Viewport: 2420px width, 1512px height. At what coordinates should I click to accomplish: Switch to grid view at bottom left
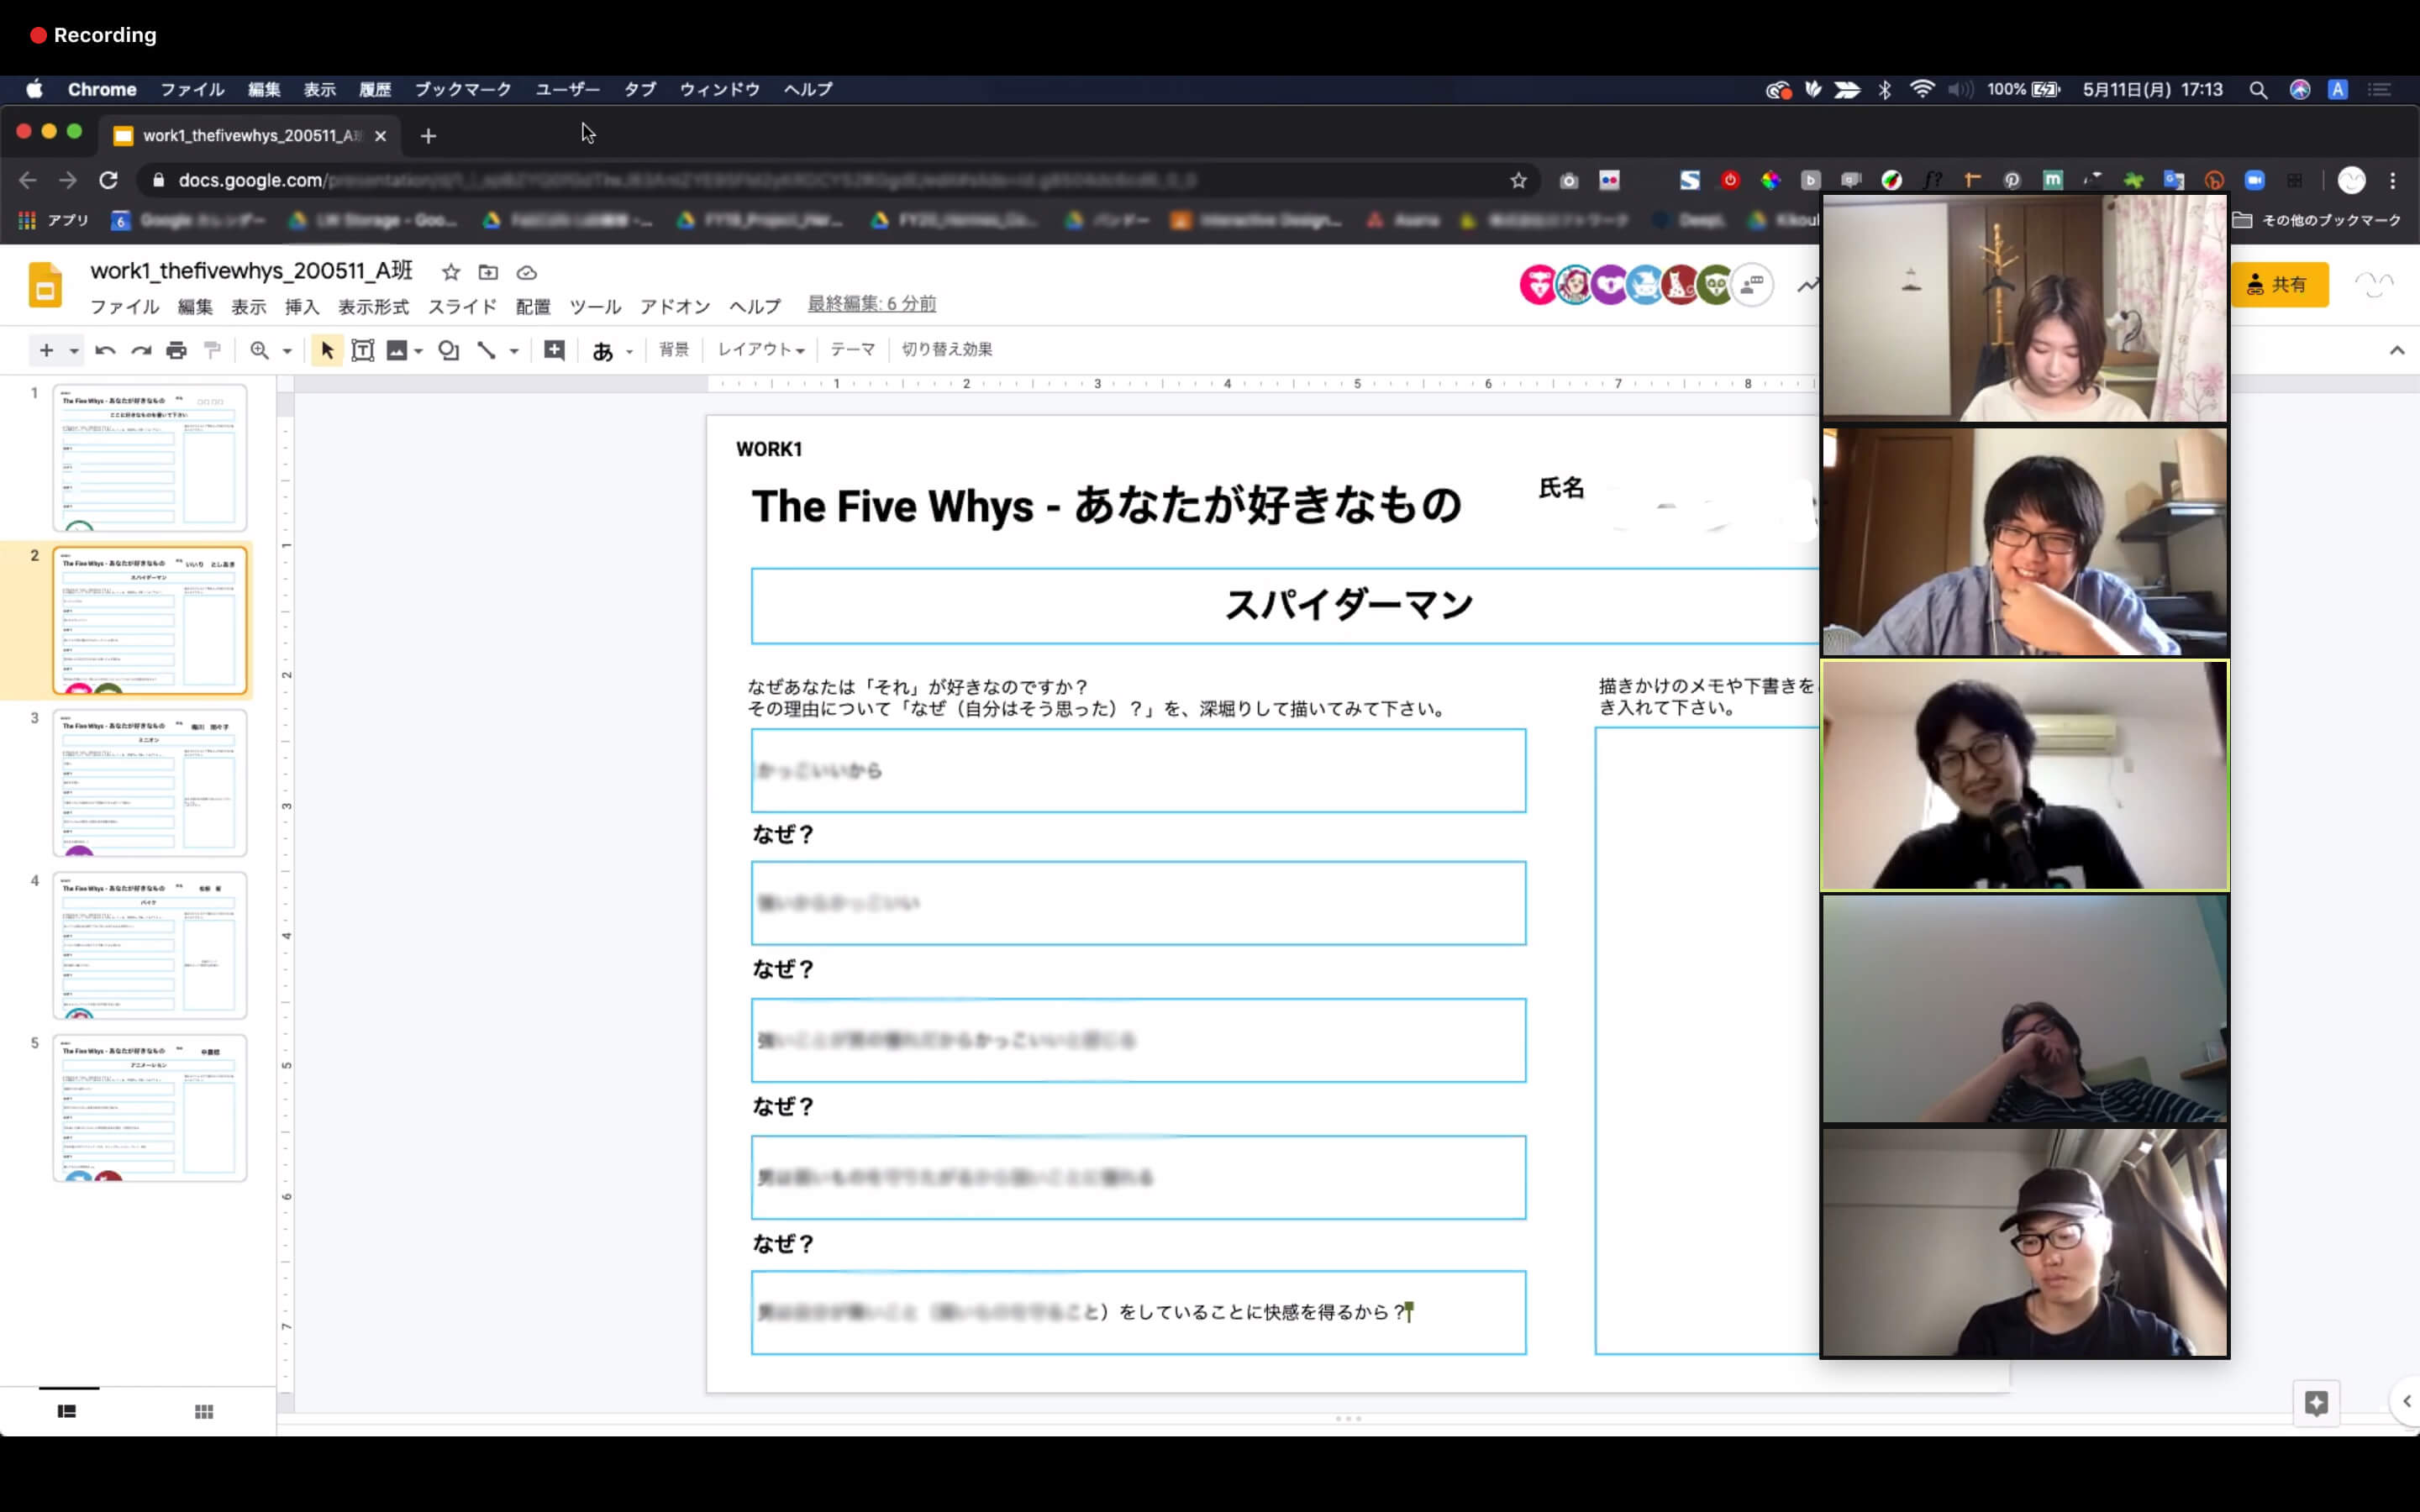(204, 1411)
